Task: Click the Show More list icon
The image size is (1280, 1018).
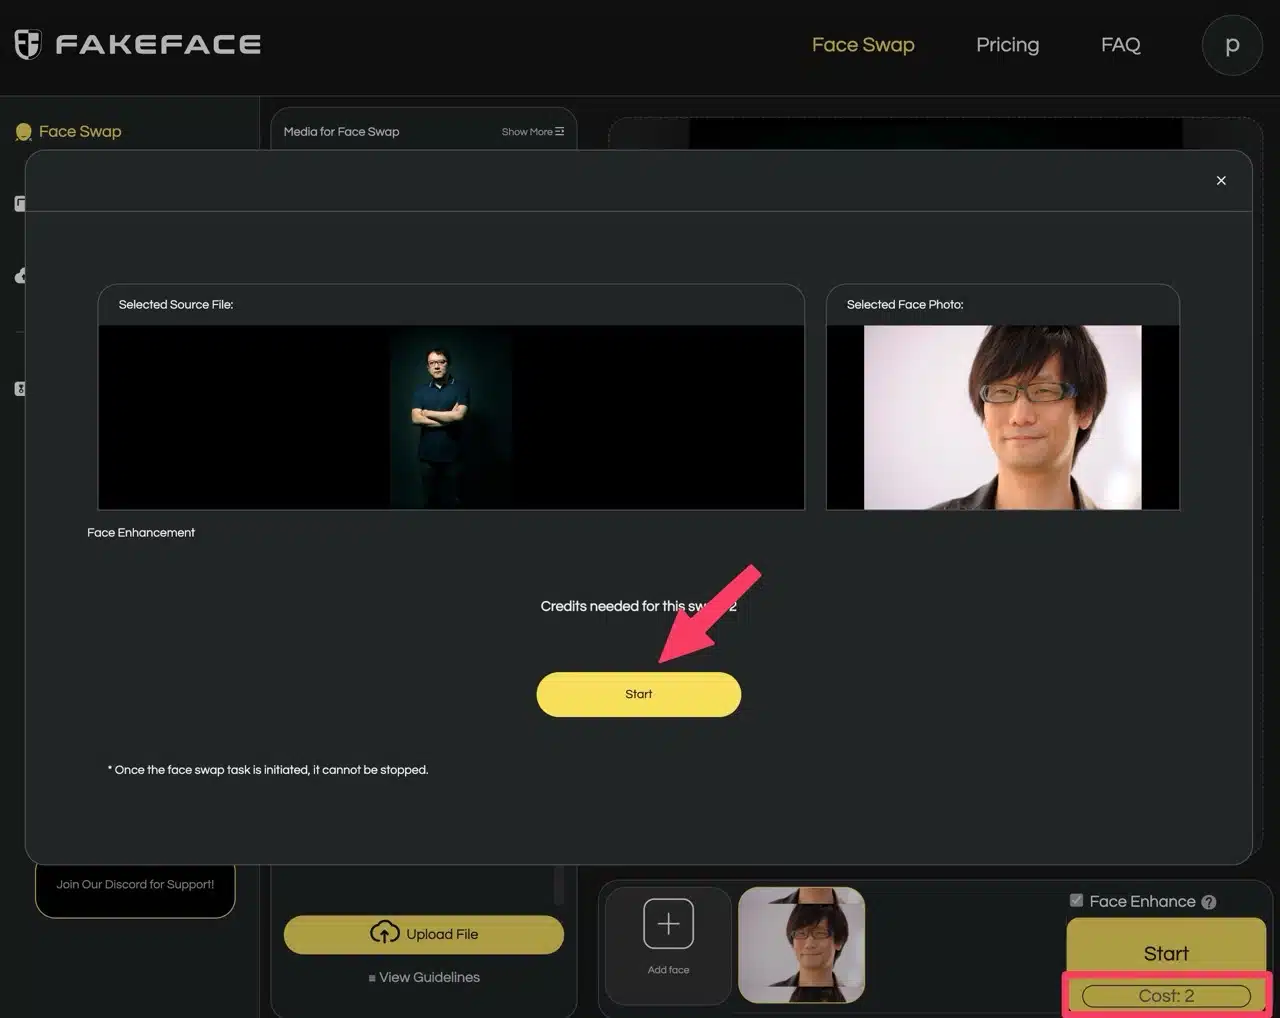Action: [x=560, y=132]
